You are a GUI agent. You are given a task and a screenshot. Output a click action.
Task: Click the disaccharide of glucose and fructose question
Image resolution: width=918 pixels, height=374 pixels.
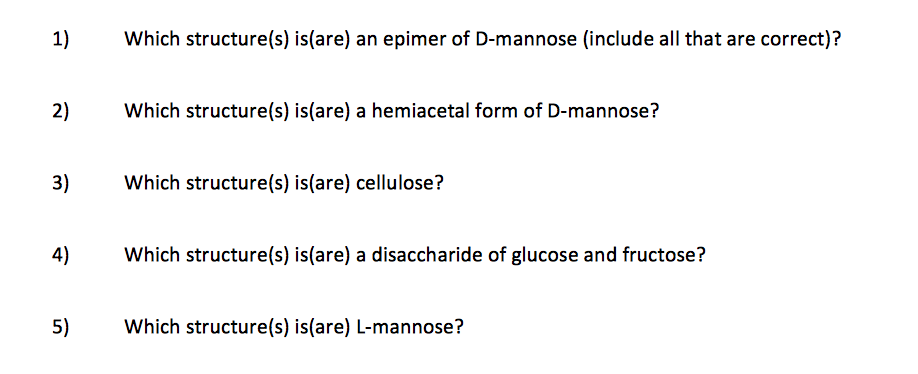(x=415, y=255)
